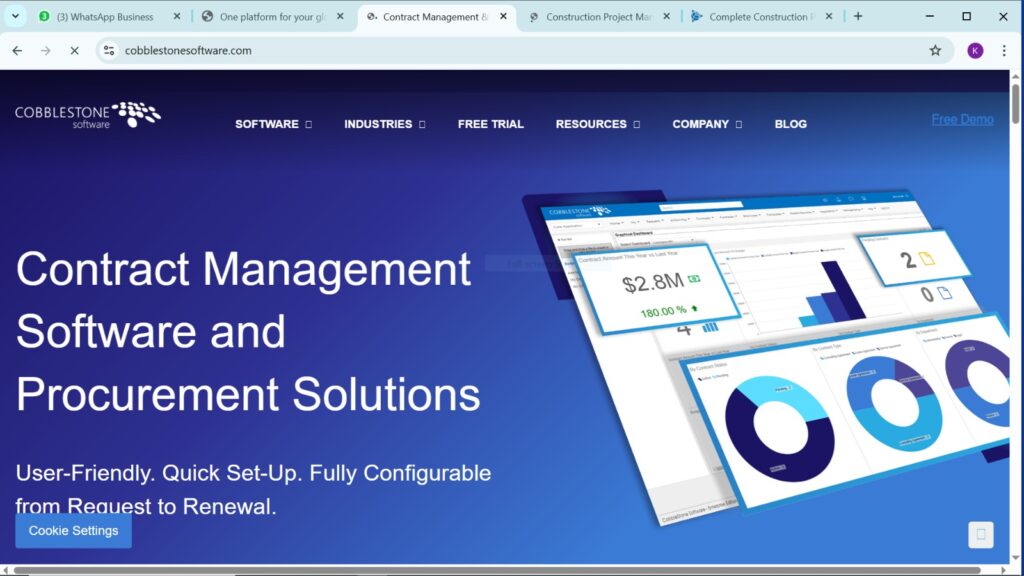Viewport: 1024px width, 576px height.
Task: Open the profile avatar K menu
Action: click(975, 50)
